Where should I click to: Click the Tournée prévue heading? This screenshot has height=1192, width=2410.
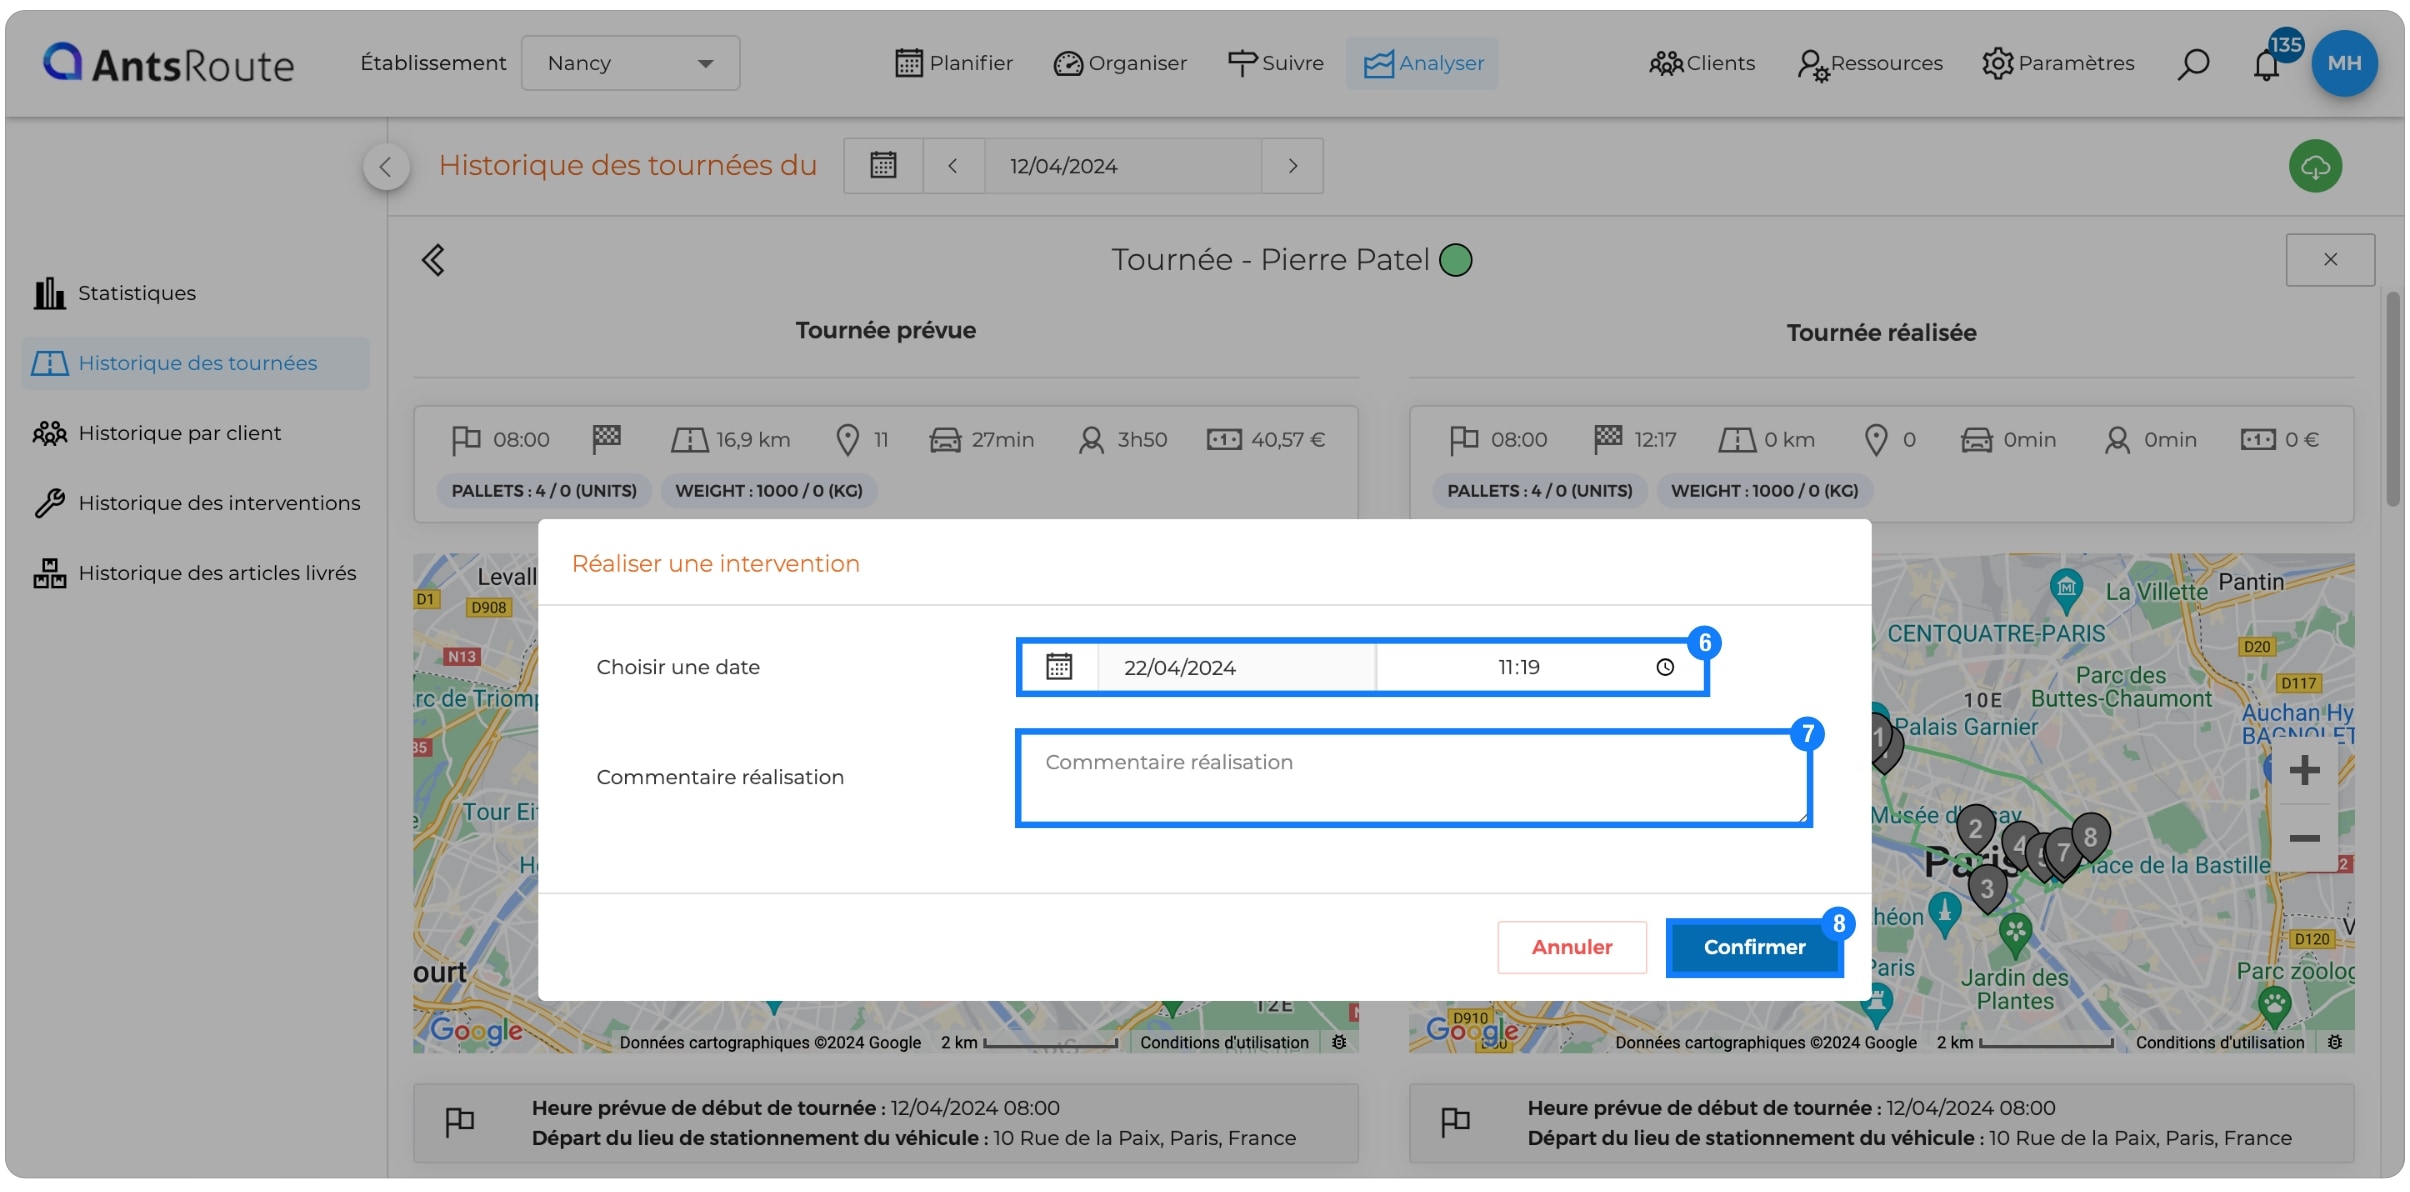point(886,331)
